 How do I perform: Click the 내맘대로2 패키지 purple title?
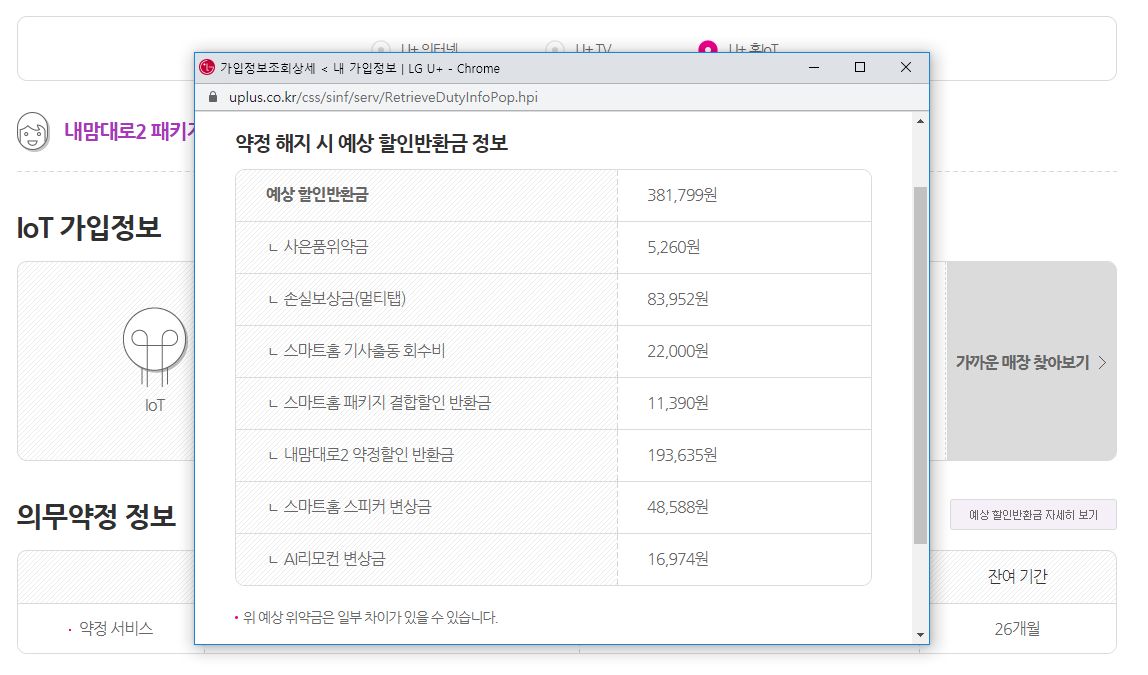pos(130,132)
